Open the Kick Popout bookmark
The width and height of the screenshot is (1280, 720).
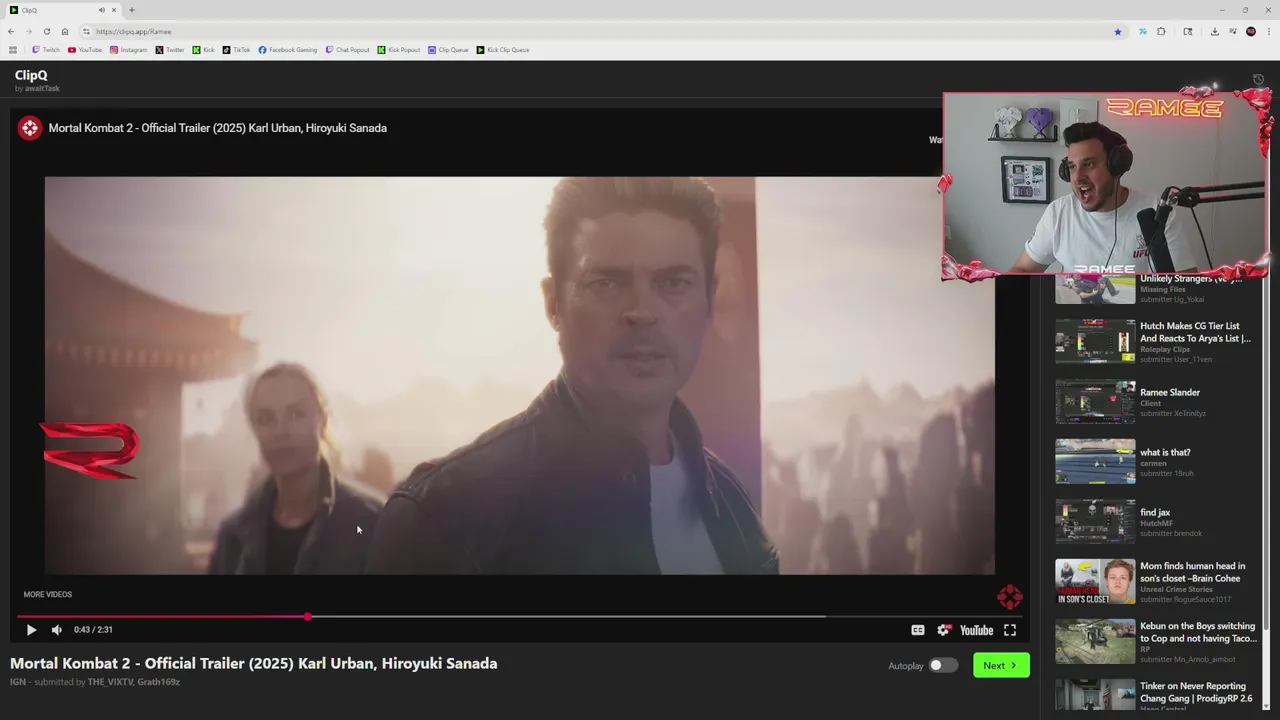399,50
